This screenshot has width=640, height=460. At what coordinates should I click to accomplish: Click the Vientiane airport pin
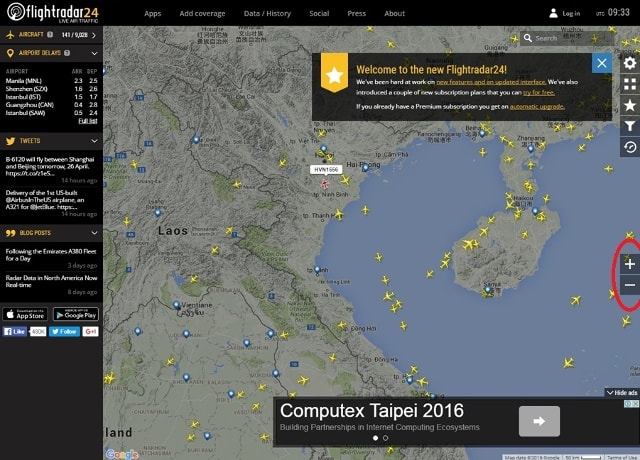[176, 305]
